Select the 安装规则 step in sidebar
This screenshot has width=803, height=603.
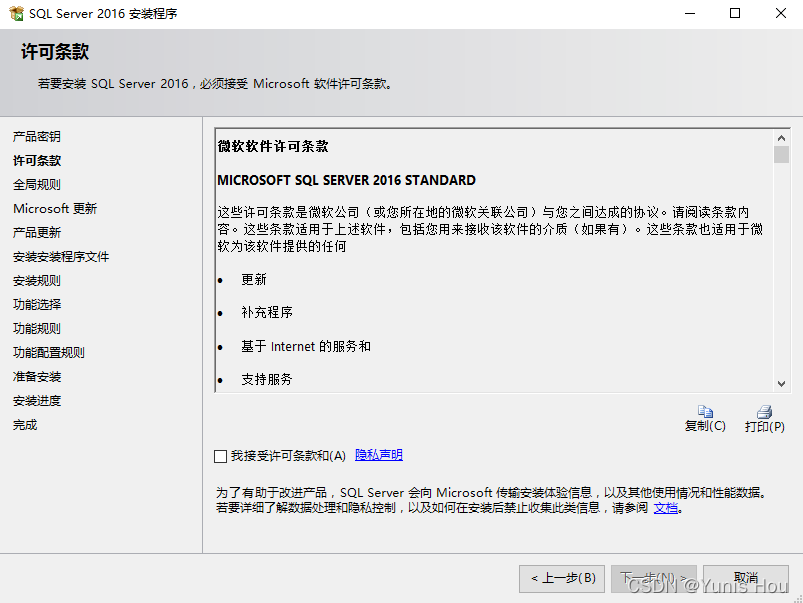click(x=37, y=281)
